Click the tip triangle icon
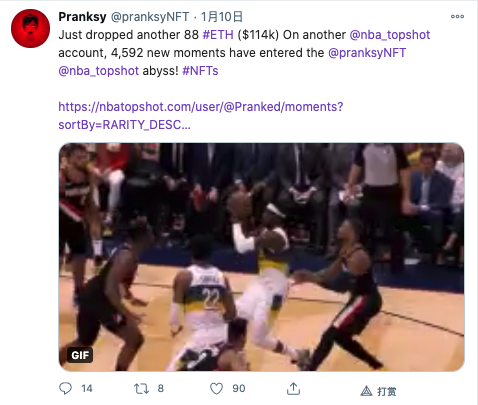Image resolution: width=478 pixels, height=405 pixels. 366,391
